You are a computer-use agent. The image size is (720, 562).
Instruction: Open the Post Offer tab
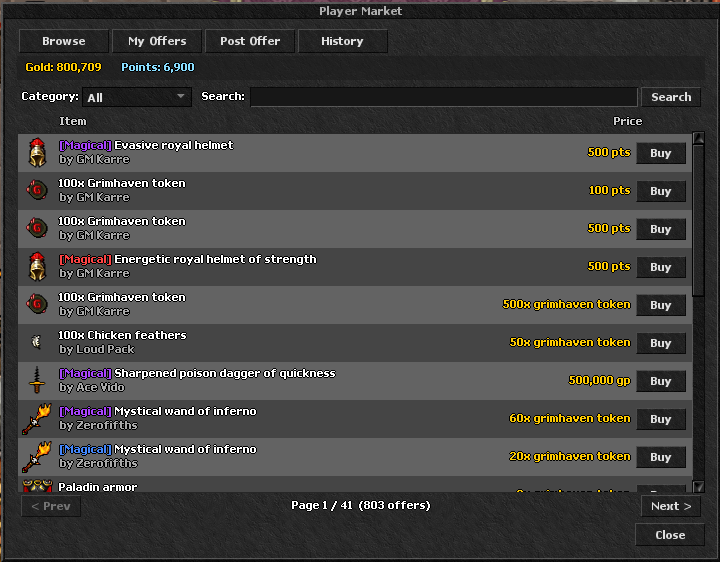tap(250, 41)
